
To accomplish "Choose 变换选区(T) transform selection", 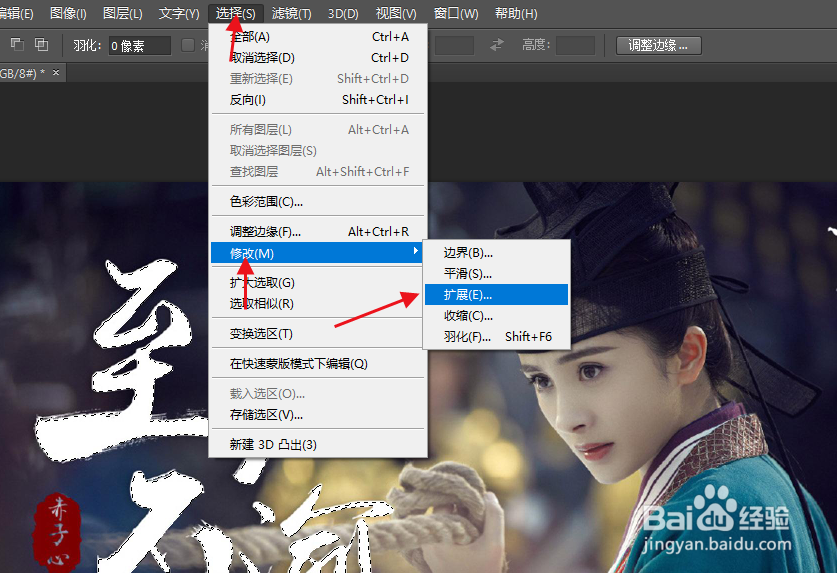I will point(319,334).
